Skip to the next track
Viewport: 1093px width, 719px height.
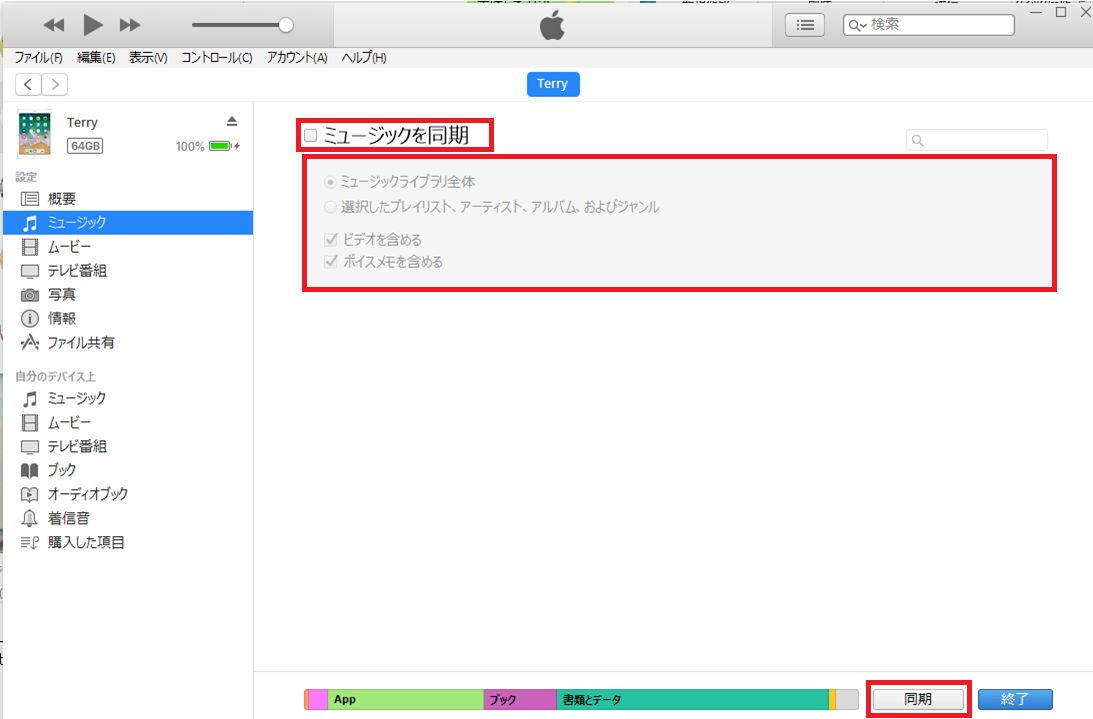click(x=130, y=25)
